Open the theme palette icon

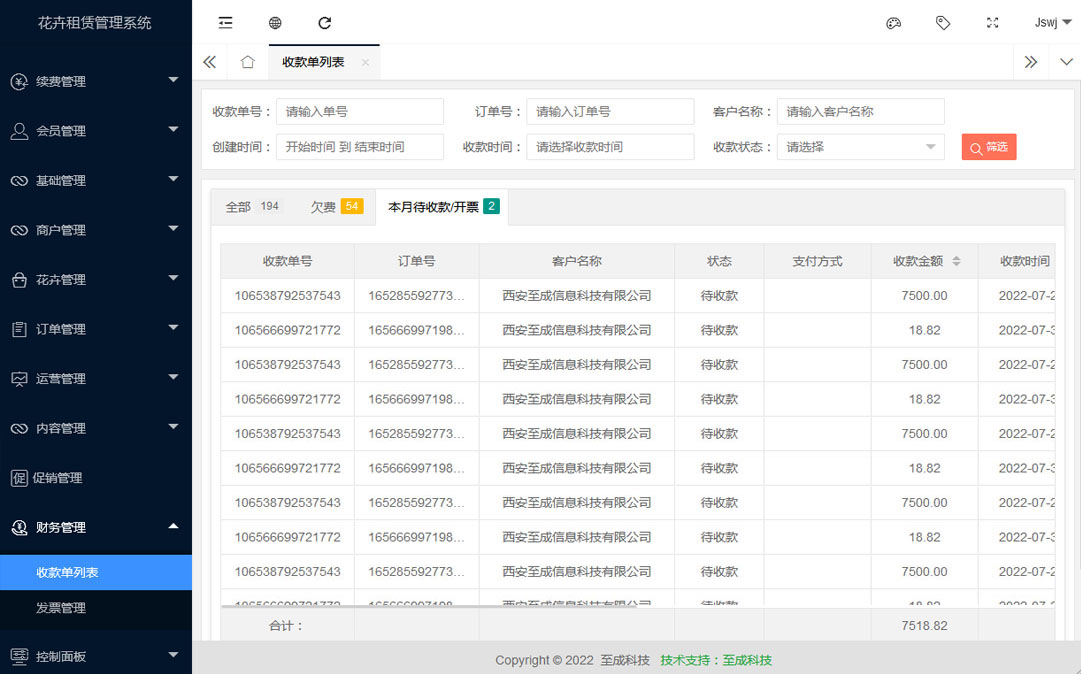point(894,23)
